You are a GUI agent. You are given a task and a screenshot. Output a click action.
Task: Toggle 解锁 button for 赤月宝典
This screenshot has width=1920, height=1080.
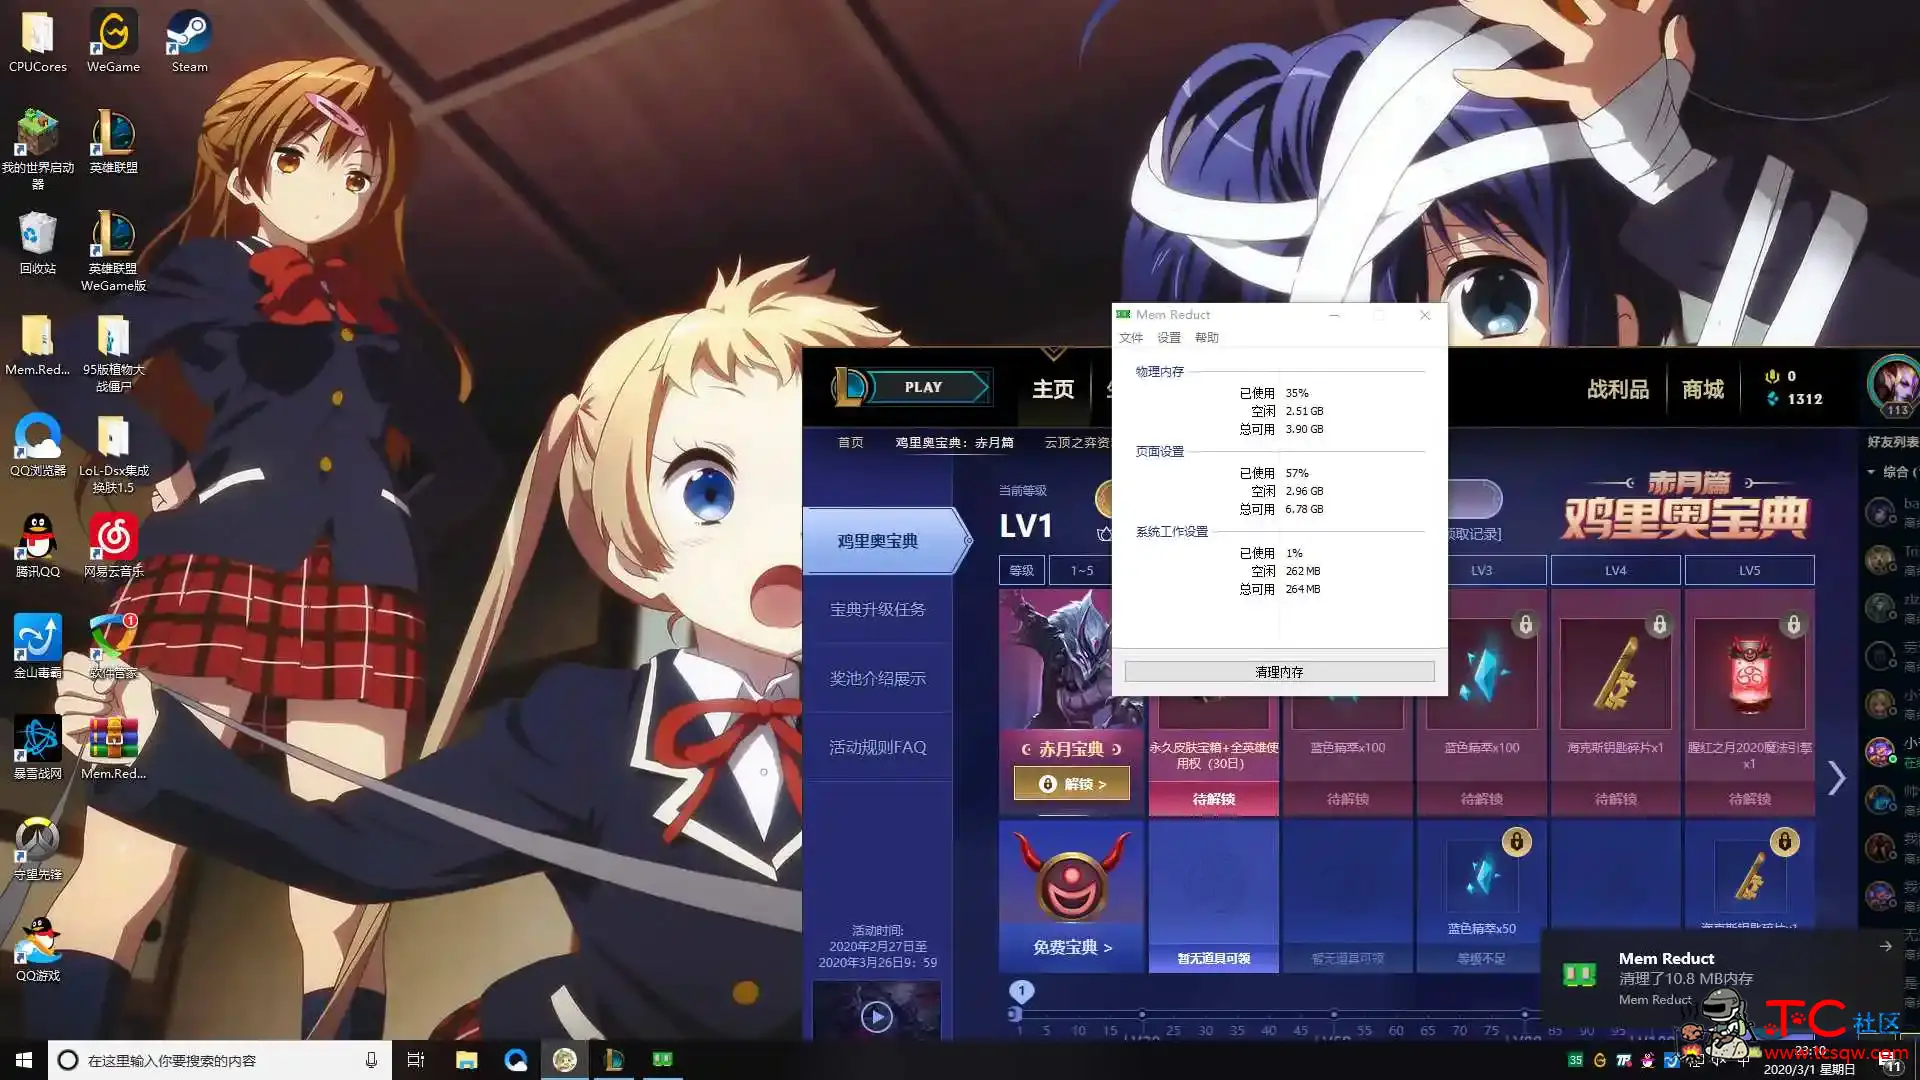click(1071, 783)
